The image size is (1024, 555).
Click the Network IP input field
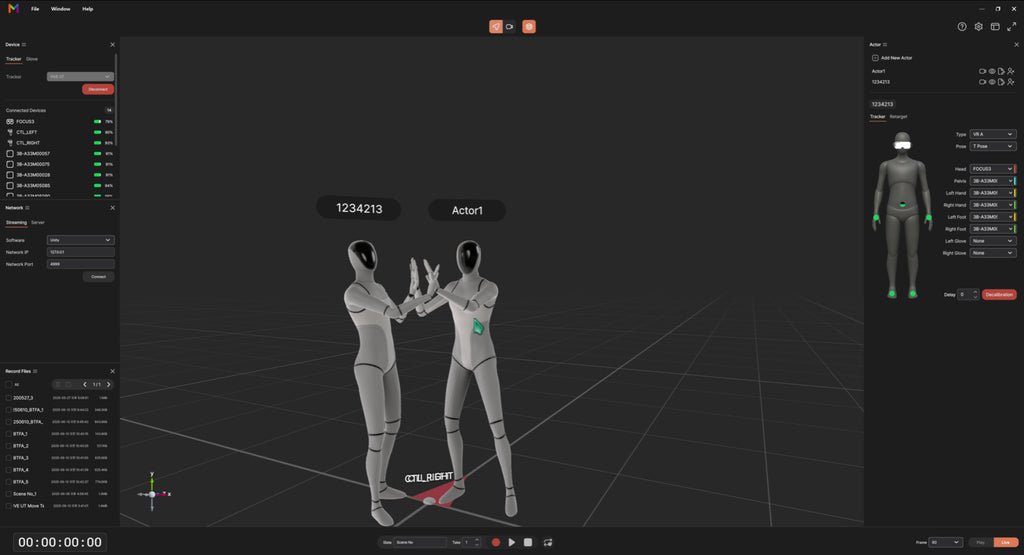[80, 252]
